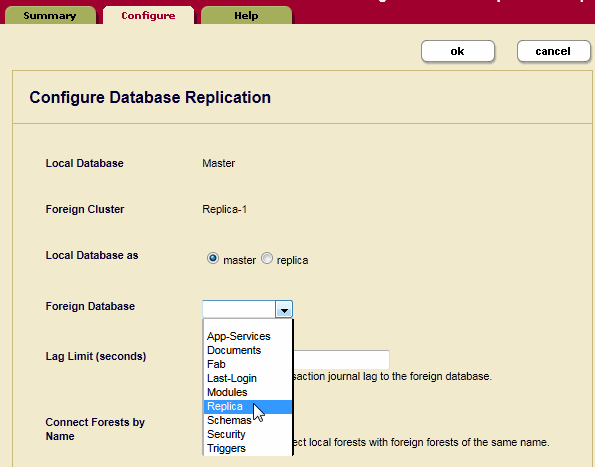Viewport: 595px width, 467px height.
Task: Select the replica radio button
Action: point(267,258)
